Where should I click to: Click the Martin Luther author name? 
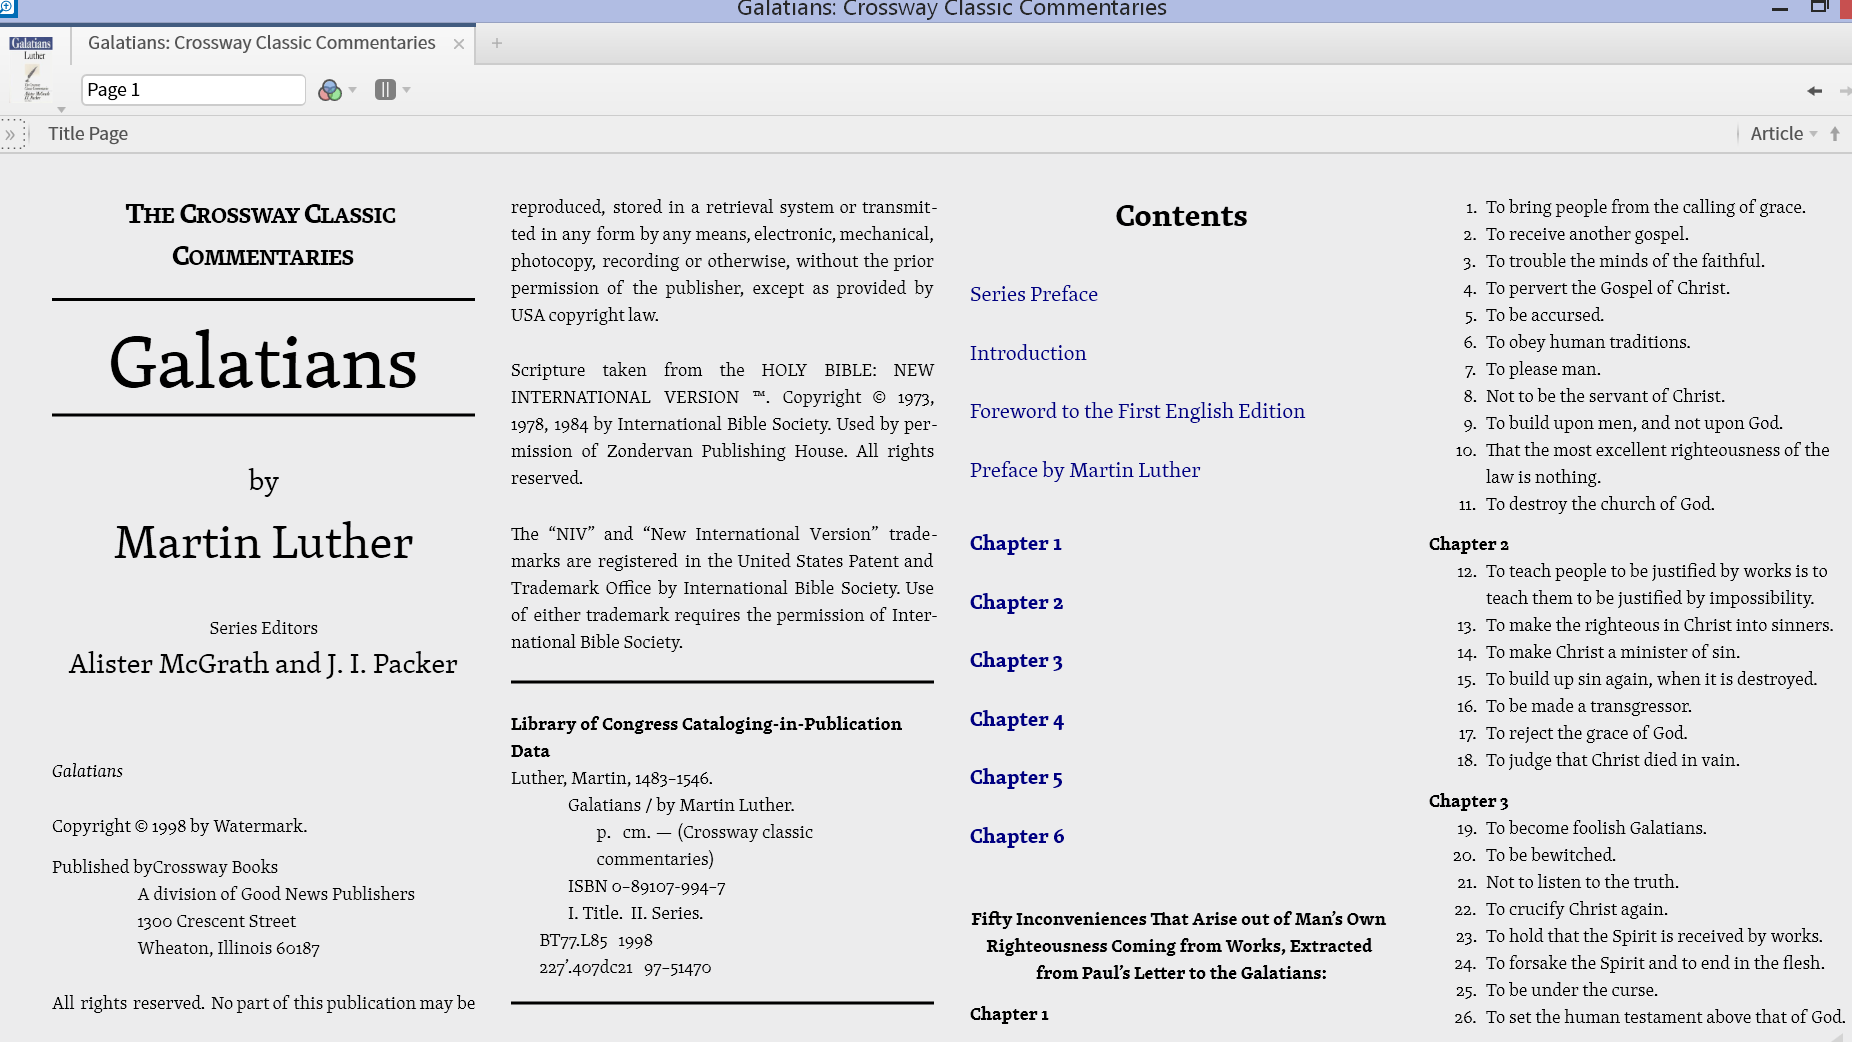click(x=263, y=542)
